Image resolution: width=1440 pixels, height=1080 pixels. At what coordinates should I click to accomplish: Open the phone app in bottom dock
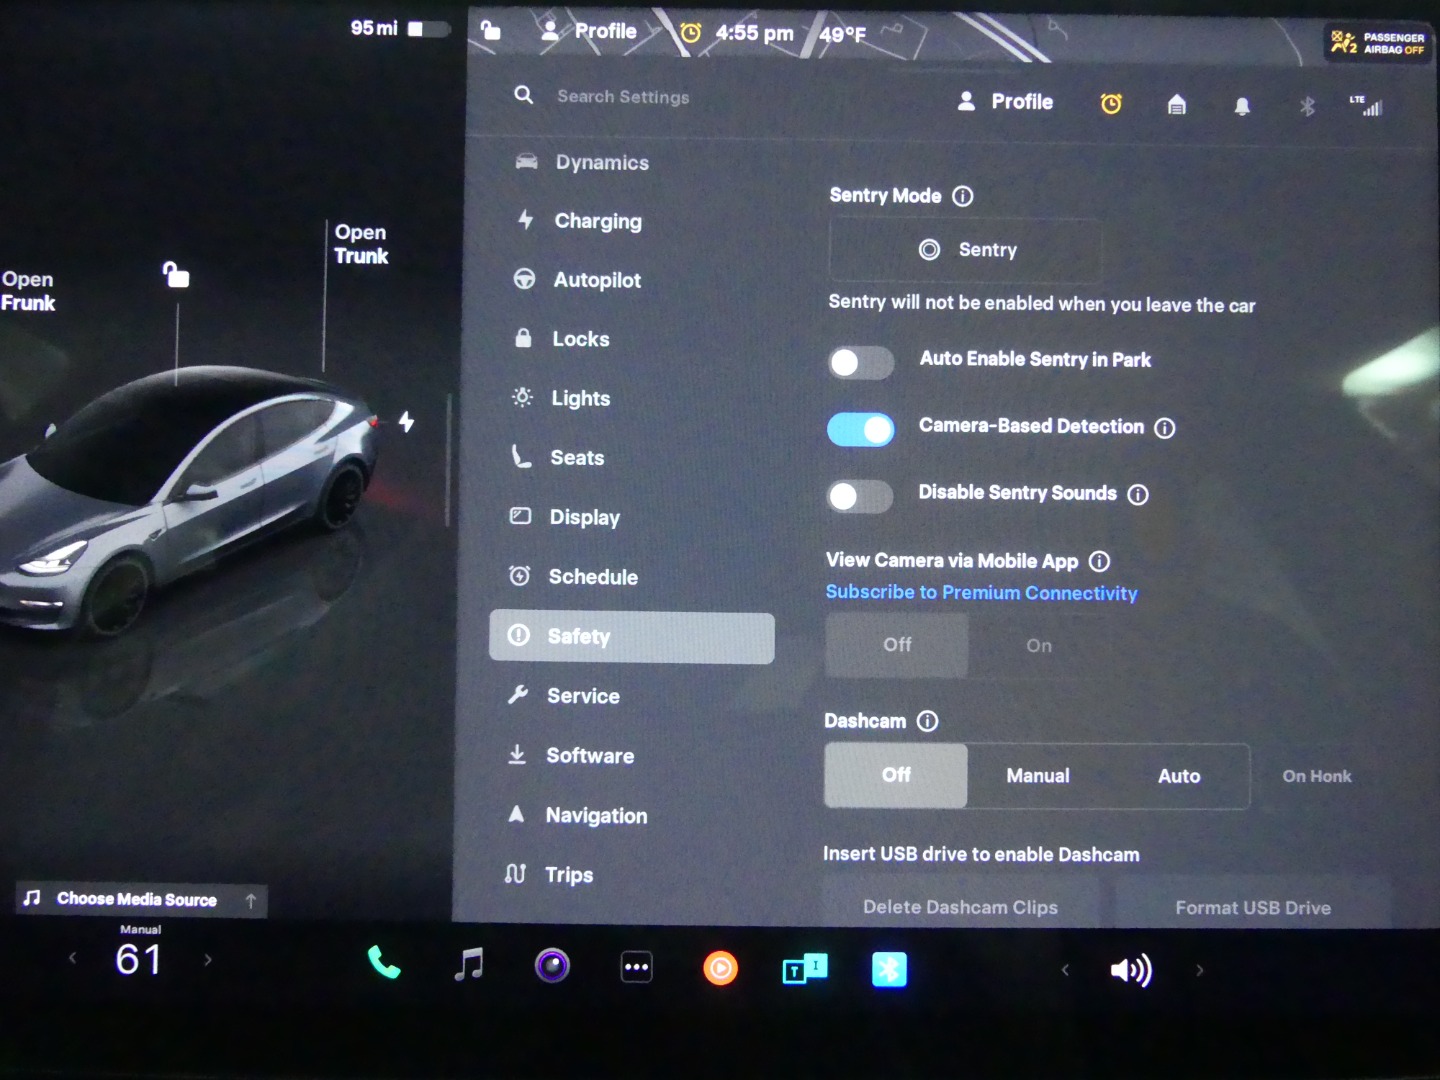click(x=384, y=964)
